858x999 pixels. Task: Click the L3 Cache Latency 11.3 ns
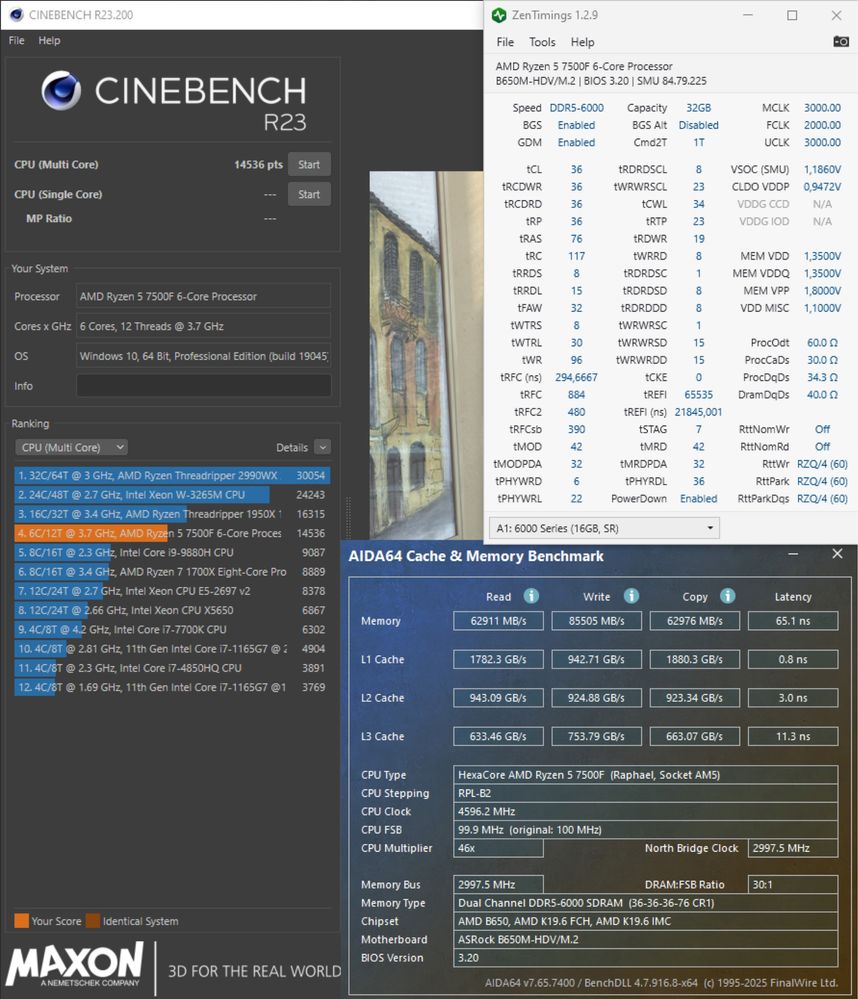[792, 737]
